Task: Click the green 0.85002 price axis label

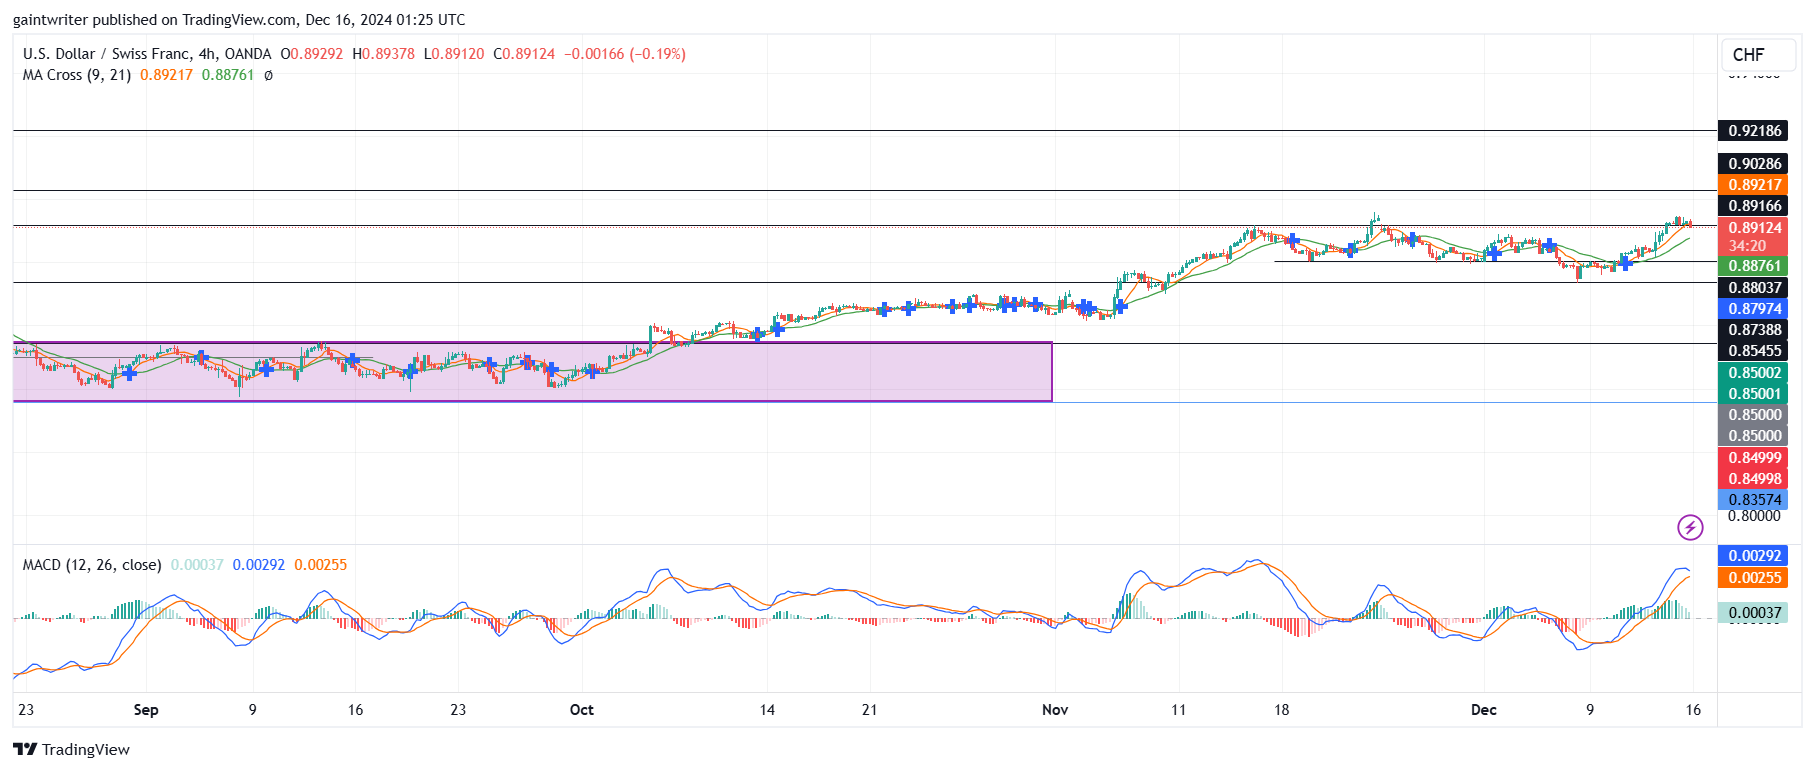Action: tap(1752, 373)
